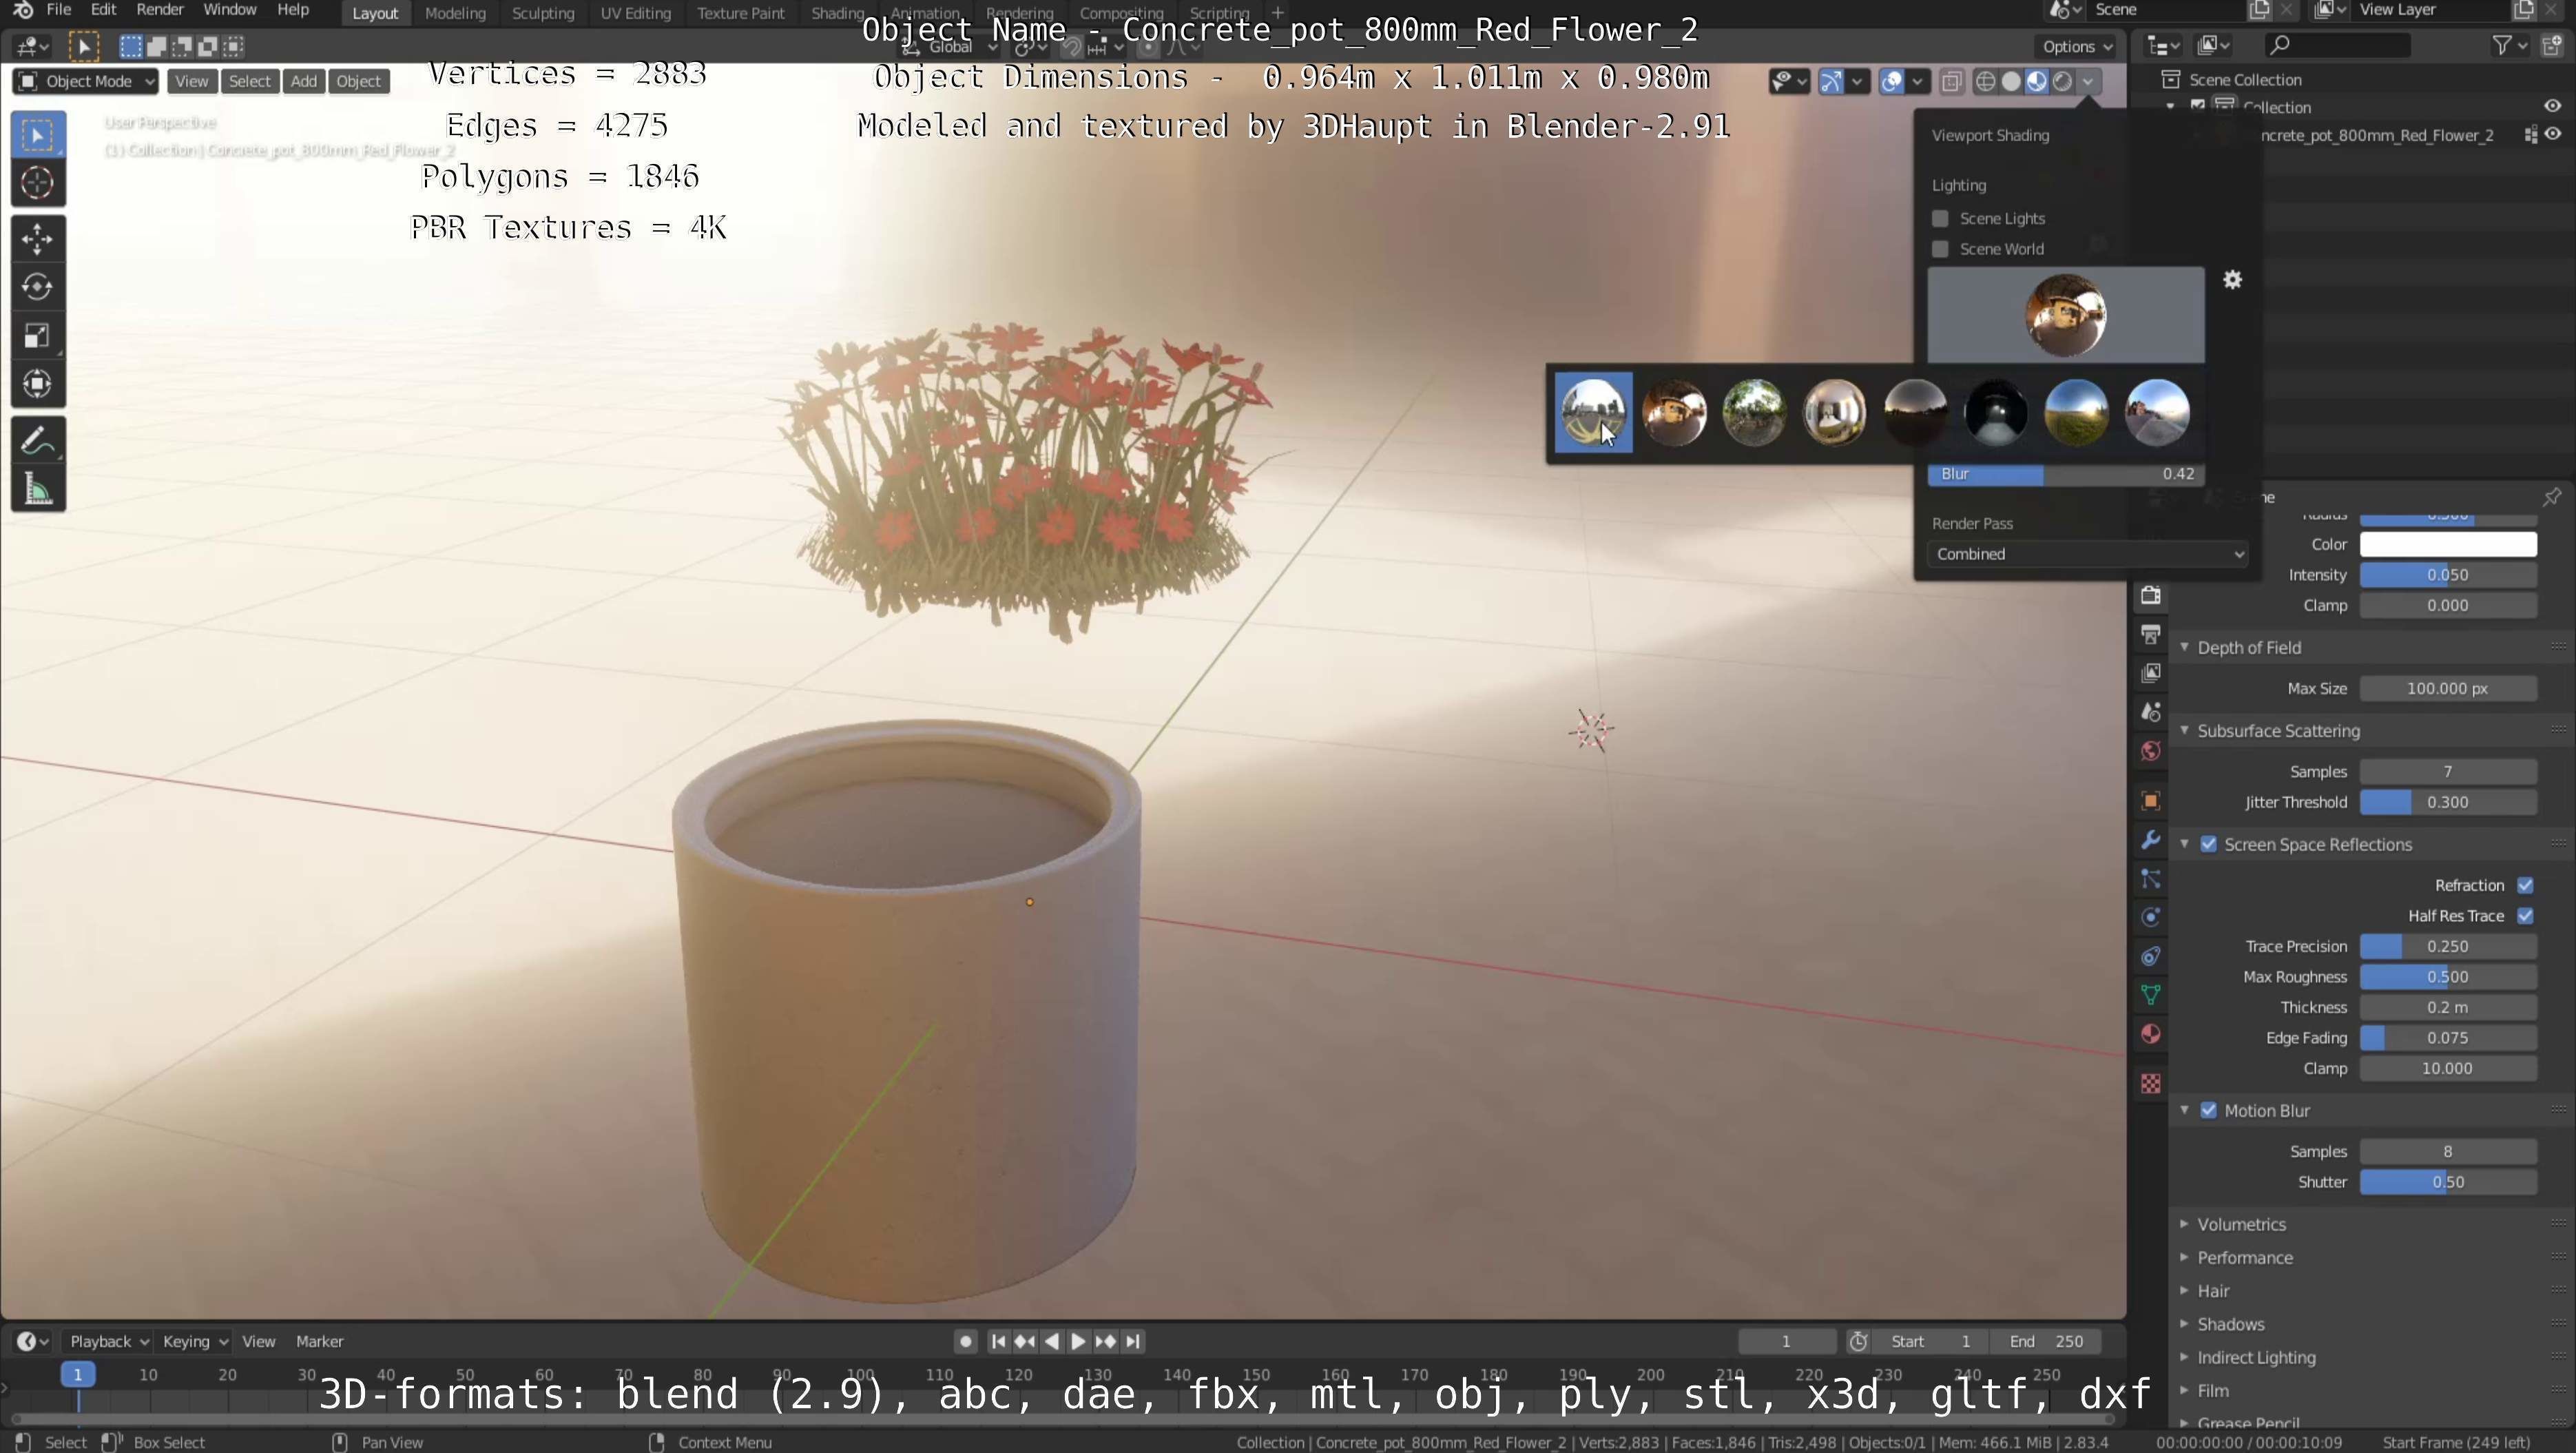This screenshot has width=2576, height=1453.
Task: Open Modifier properties tab
Action: [2151, 840]
